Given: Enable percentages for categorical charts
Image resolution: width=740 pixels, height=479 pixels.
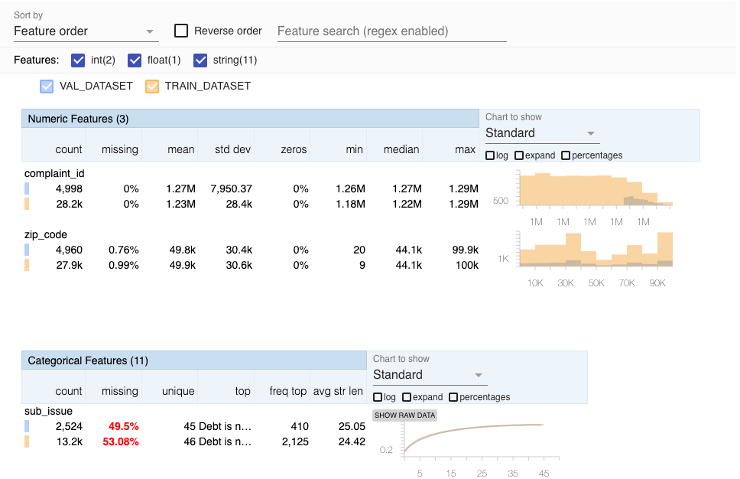Looking at the screenshot, I should pyautogui.click(x=453, y=397).
